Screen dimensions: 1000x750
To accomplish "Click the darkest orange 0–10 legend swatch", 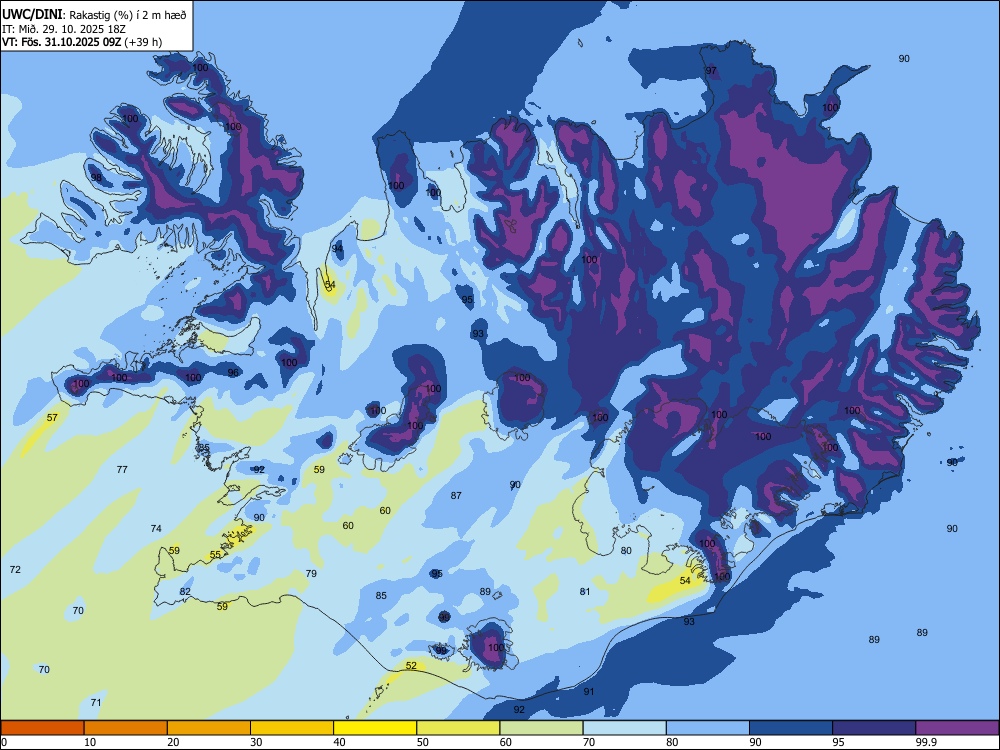I will [42, 728].
